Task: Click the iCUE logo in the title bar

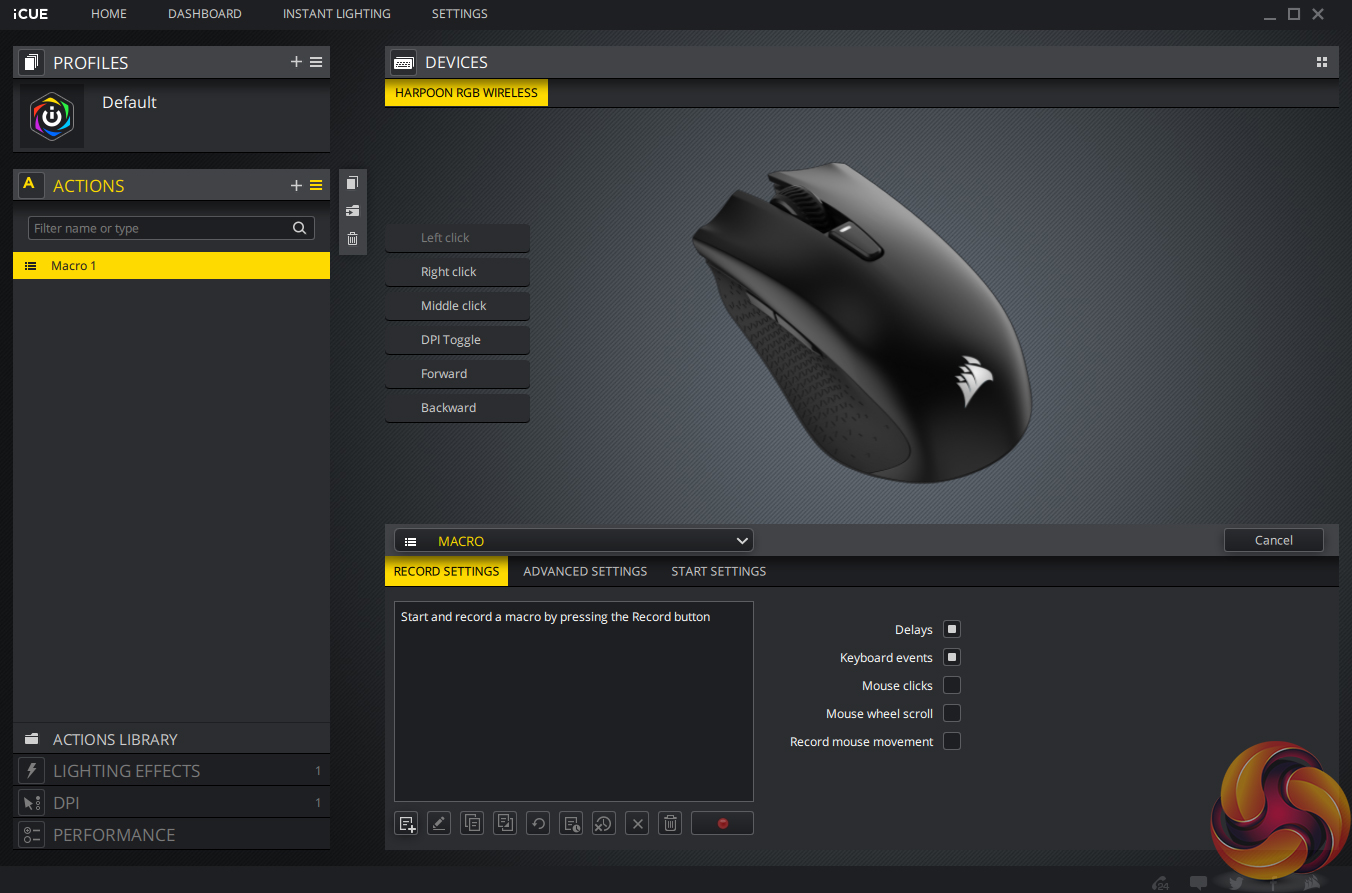Action: [x=30, y=14]
